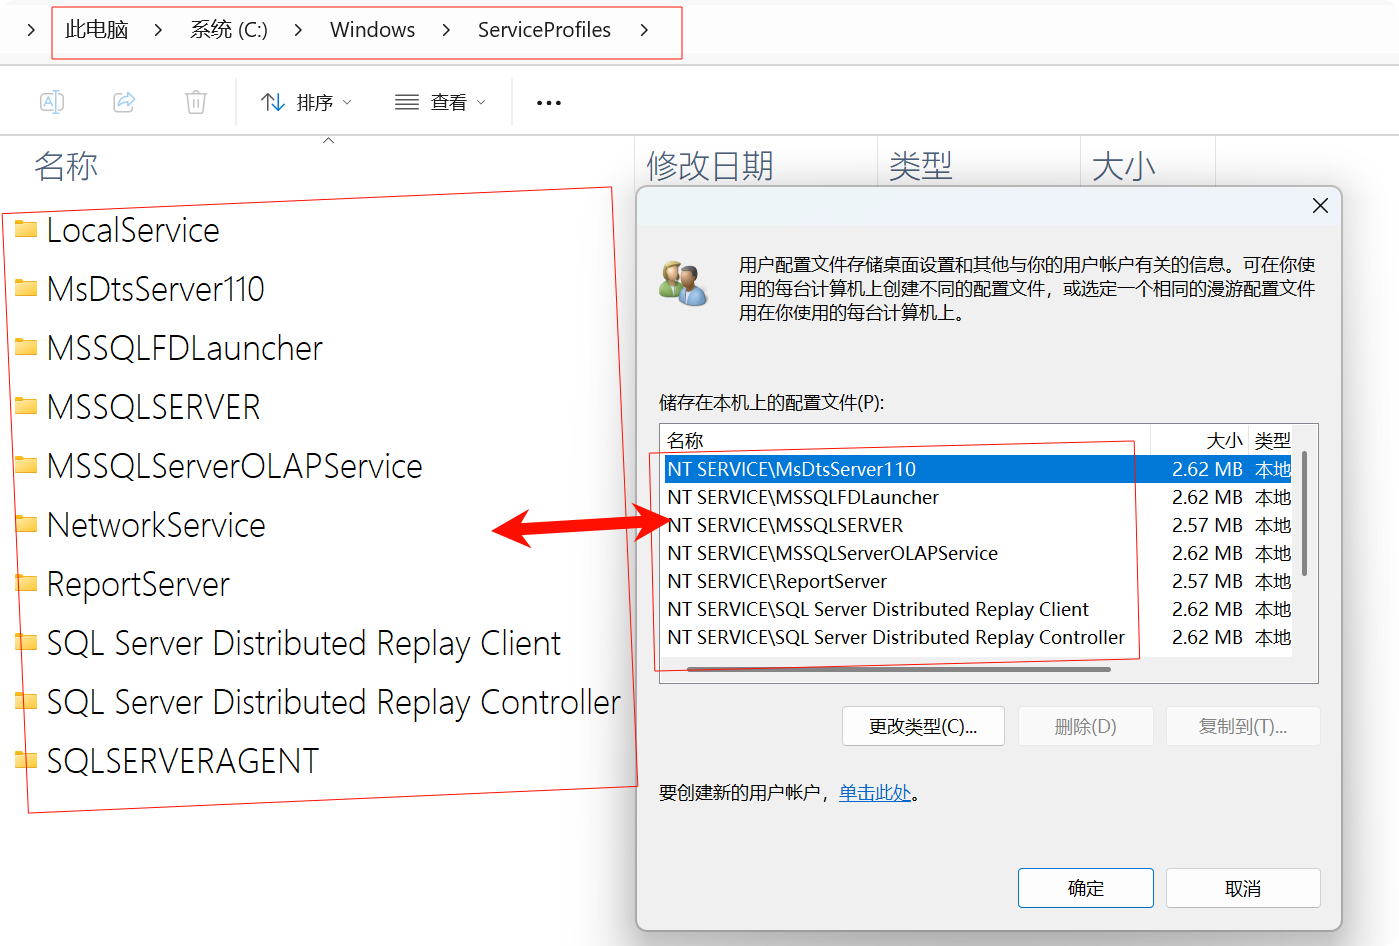Click the NetworkService folder name
The width and height of the screenshot is (1399, 946).
156,525
